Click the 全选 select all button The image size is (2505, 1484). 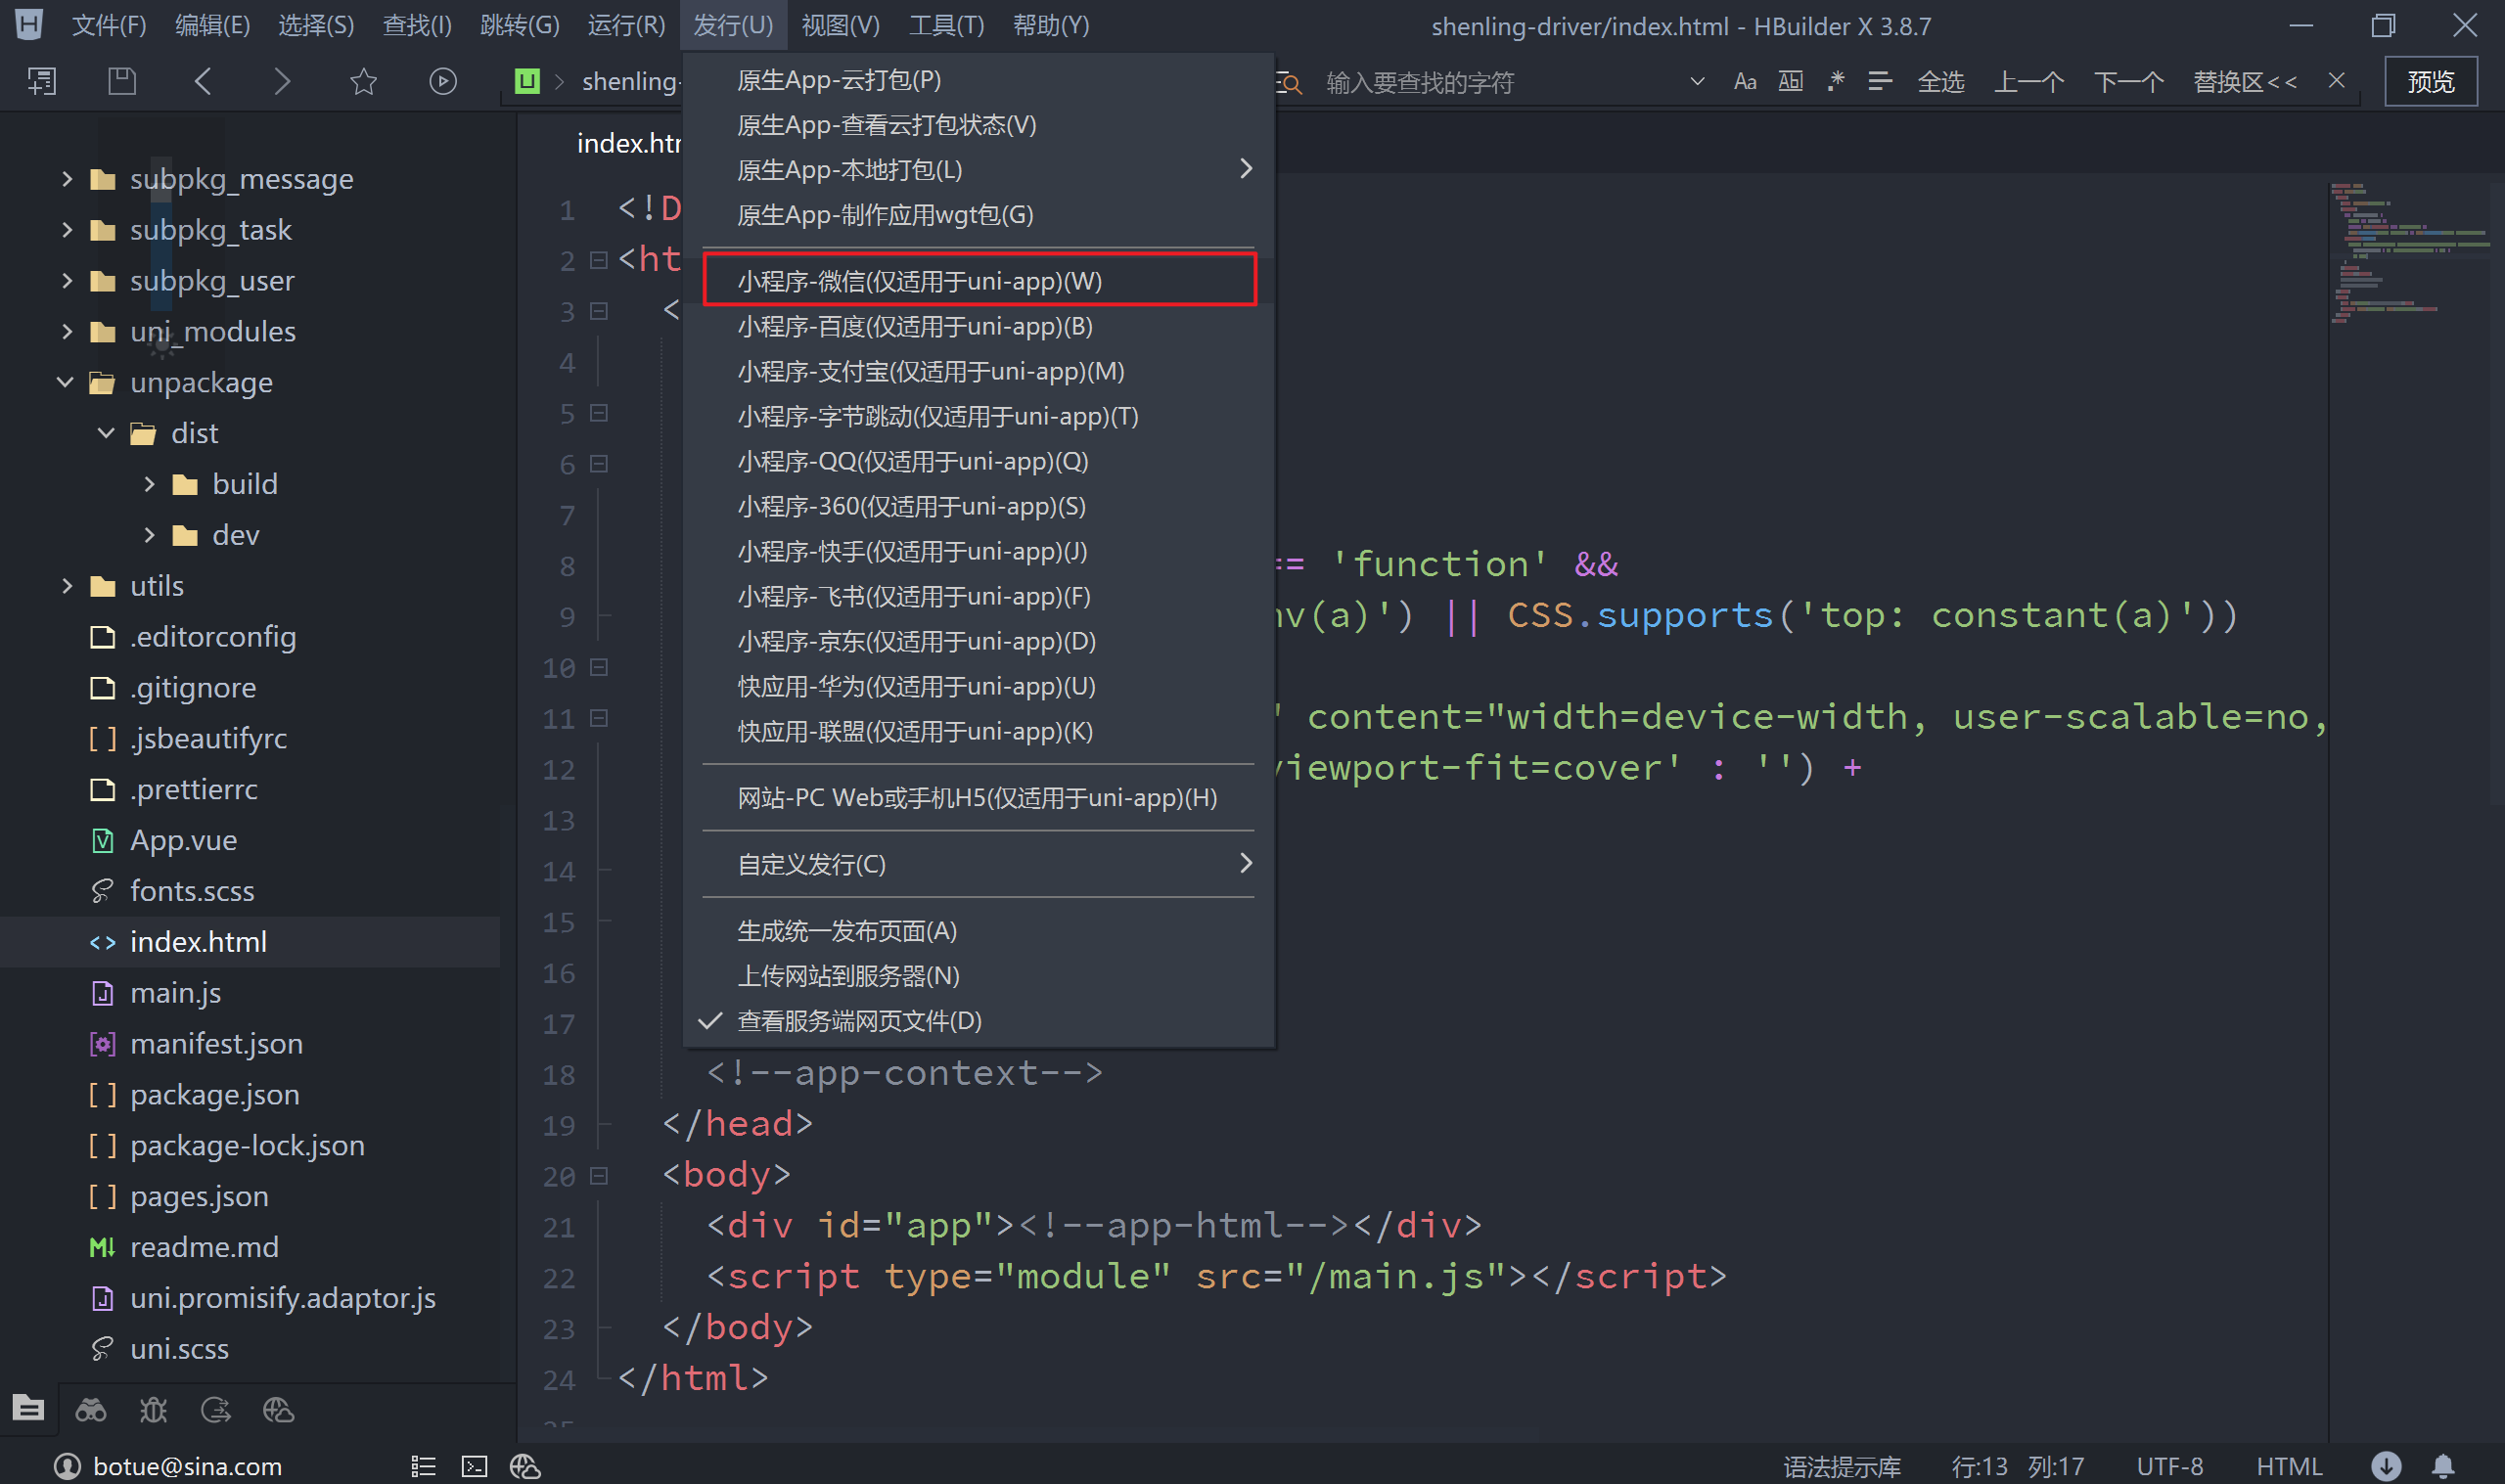coord(1940,82)
